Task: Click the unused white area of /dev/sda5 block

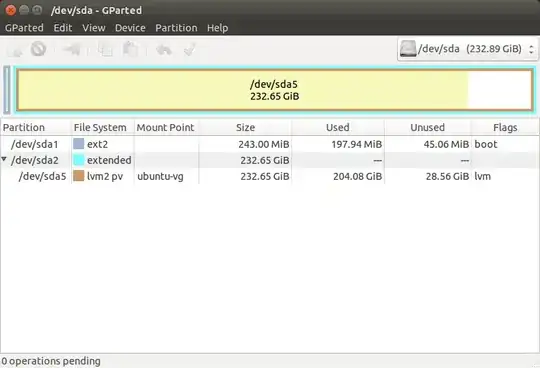Action: click(499, 90)
